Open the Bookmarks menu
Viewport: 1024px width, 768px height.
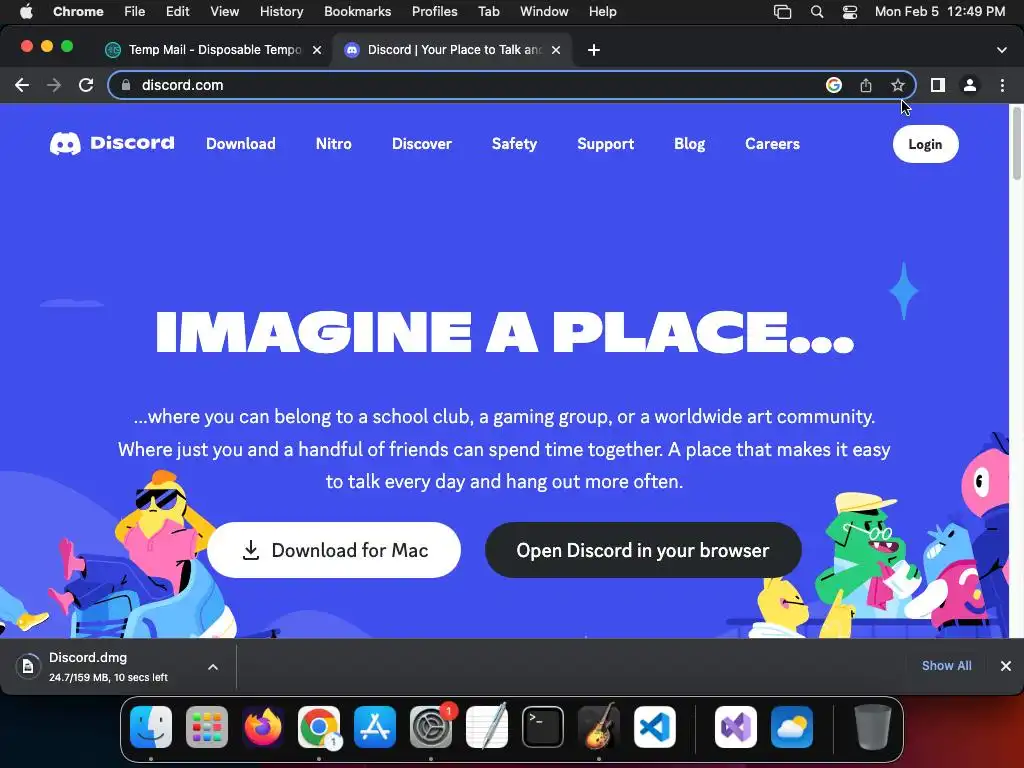pyautogui.click(x=357, y=12)
